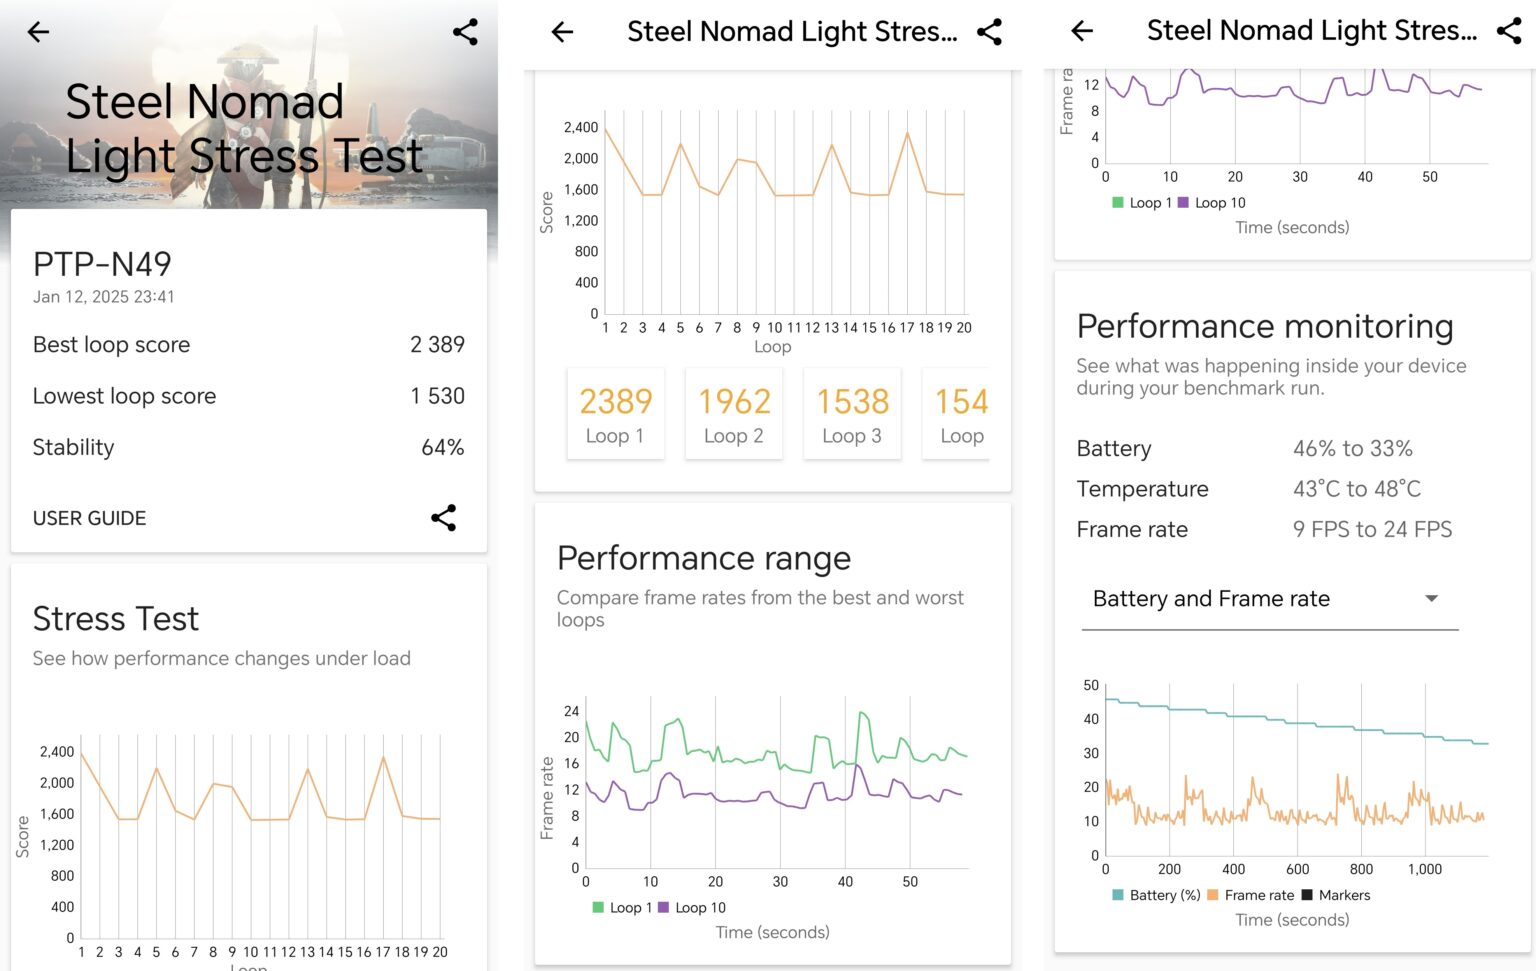Tap purple Loop 10 legend in Performance range
Image resolution: width=1536 pixels, height=971 pixels.
pyautogui.click(x=692, y=907)
